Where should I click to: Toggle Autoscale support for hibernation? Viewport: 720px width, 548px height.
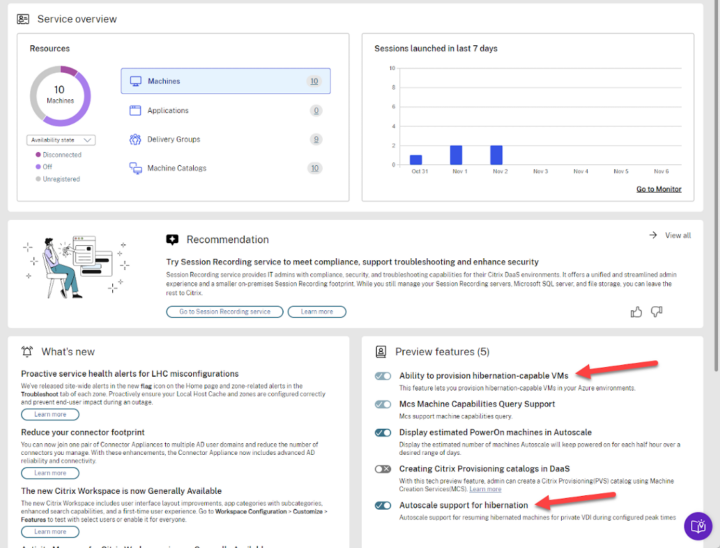click(383, 505)
